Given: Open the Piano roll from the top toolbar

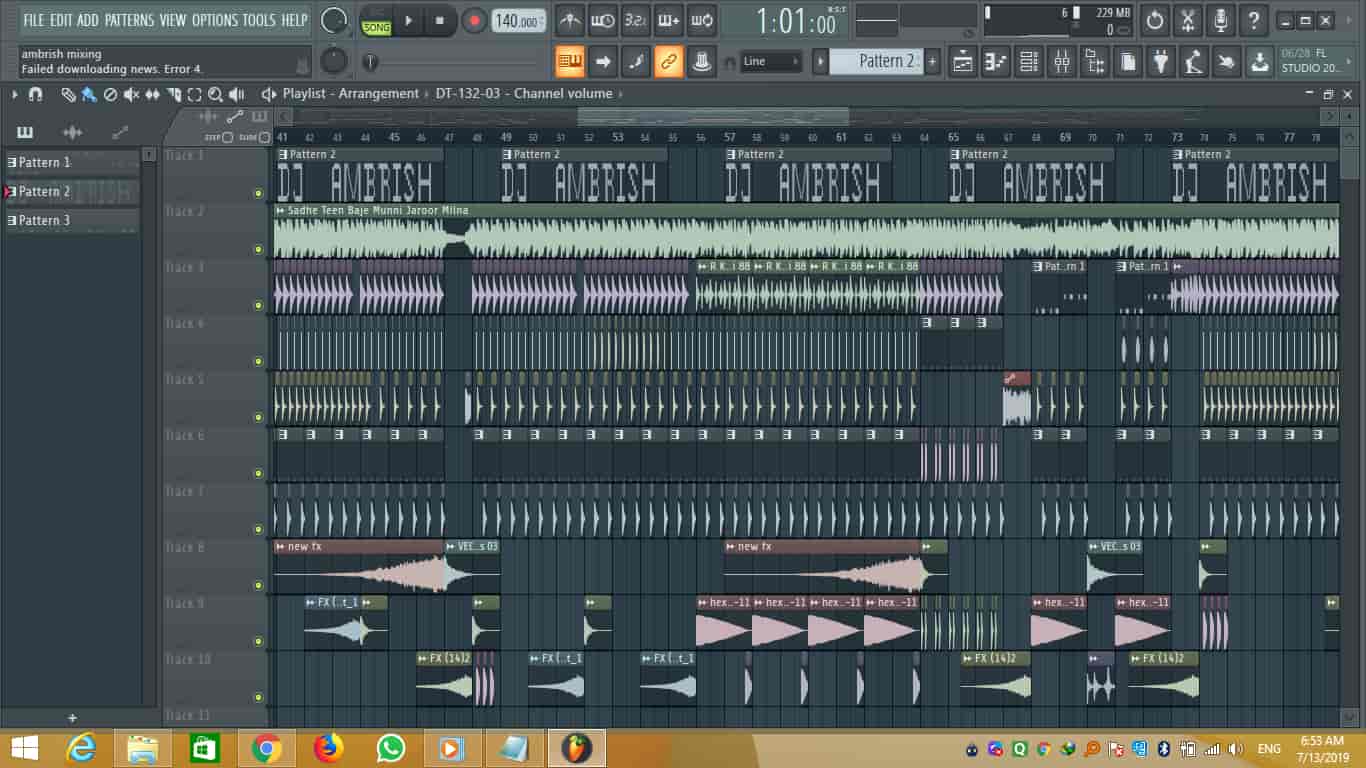Looking at the screenshot, I should click(x=995, y=61).
